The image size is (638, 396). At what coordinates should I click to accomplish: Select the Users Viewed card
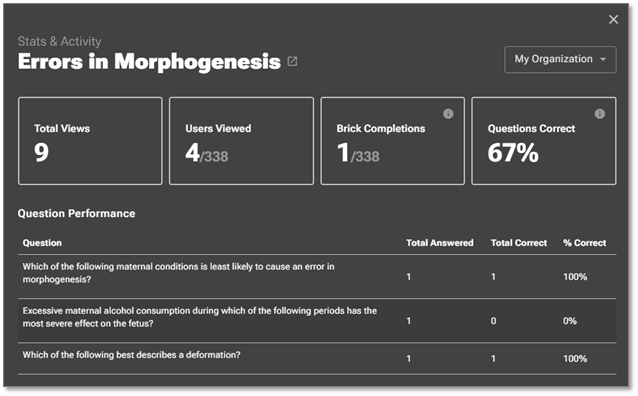(x=241, y=141)
